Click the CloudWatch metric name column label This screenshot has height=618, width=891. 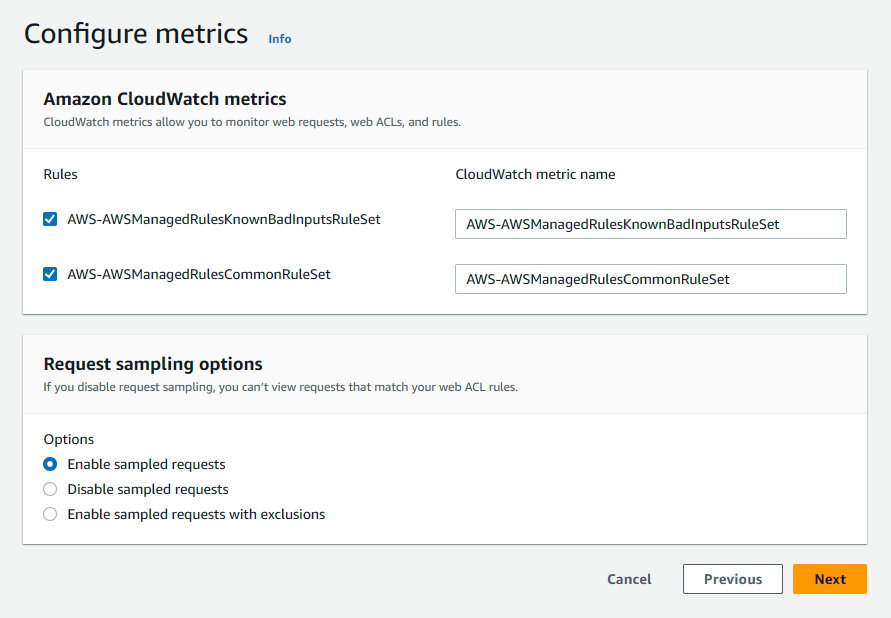click(x=535, y=174)
